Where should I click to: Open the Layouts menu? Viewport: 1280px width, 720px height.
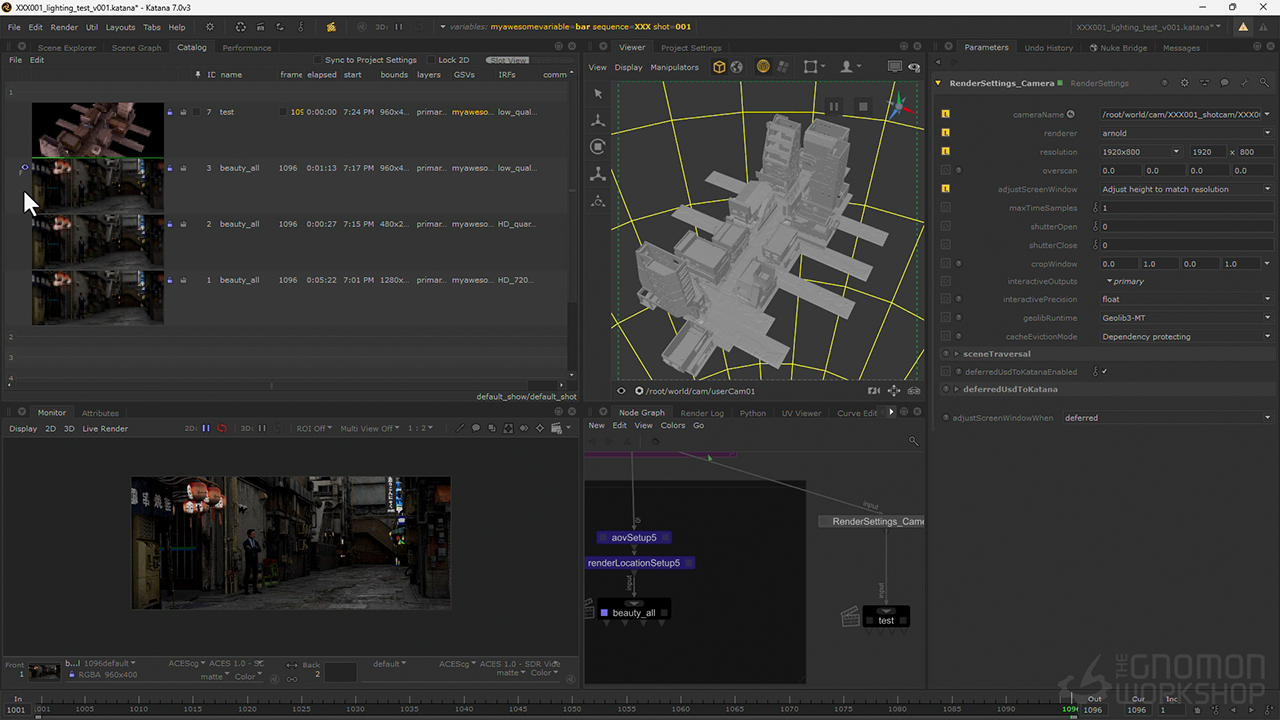click(120, 27)
